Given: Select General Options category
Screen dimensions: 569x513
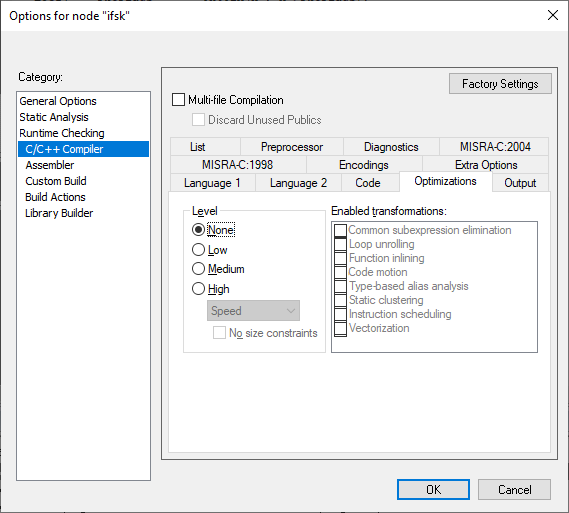Looking at the screenshot, I should tap(83, 101).
